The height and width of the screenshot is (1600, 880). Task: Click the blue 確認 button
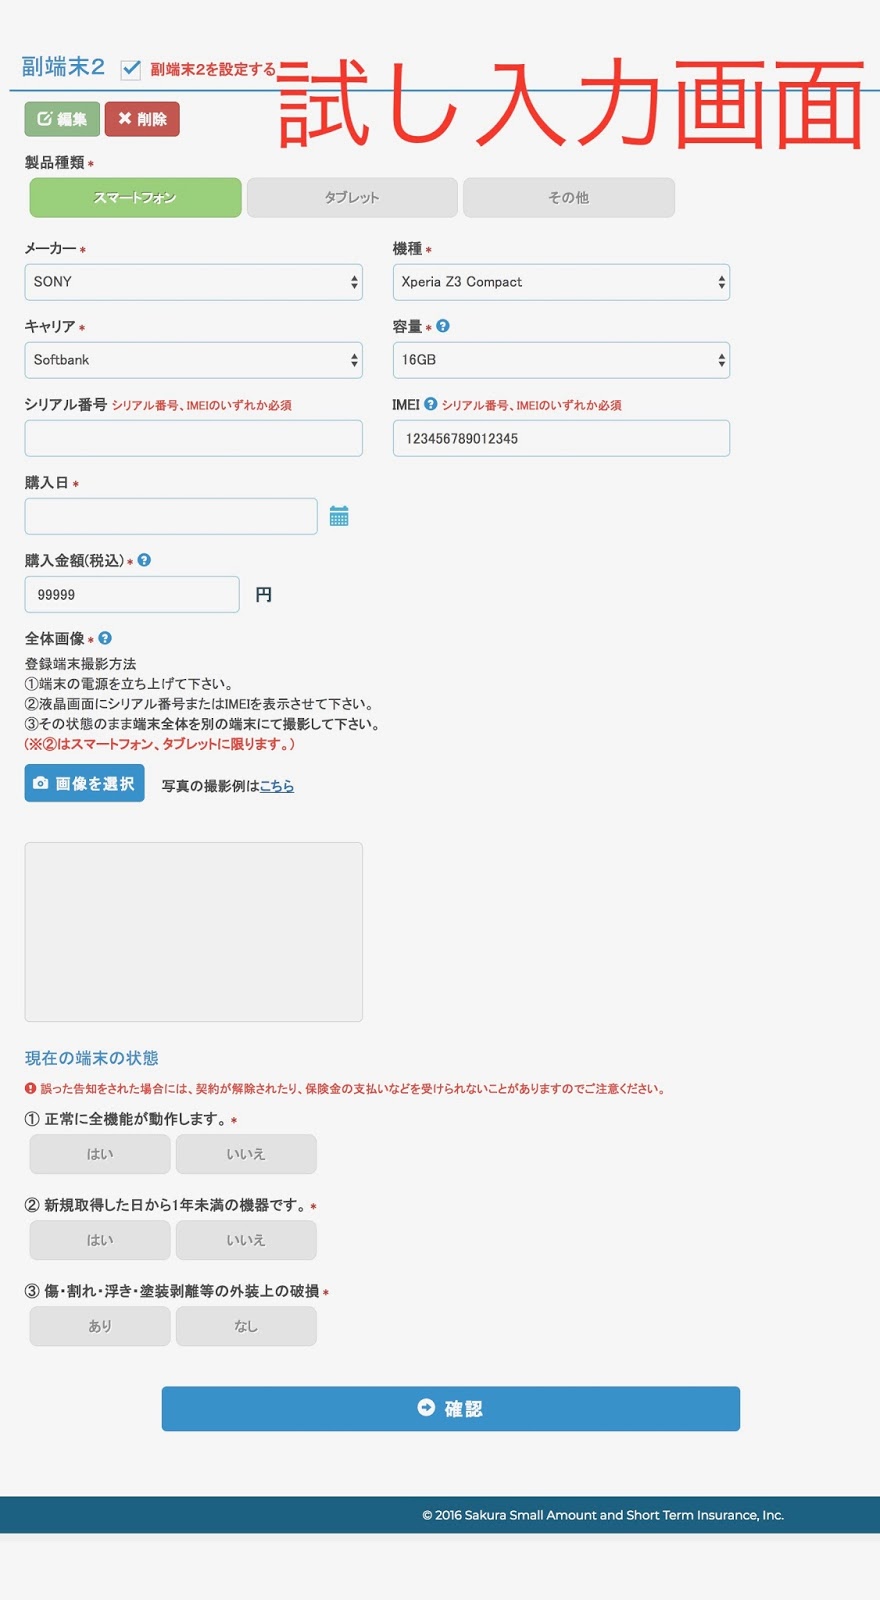pos(451,1408)
